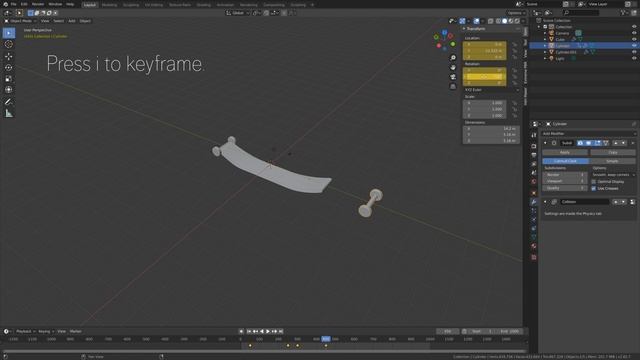Open the Render properties tab
This screenshot has height=360, width=640.
click(x=534, y=146)
